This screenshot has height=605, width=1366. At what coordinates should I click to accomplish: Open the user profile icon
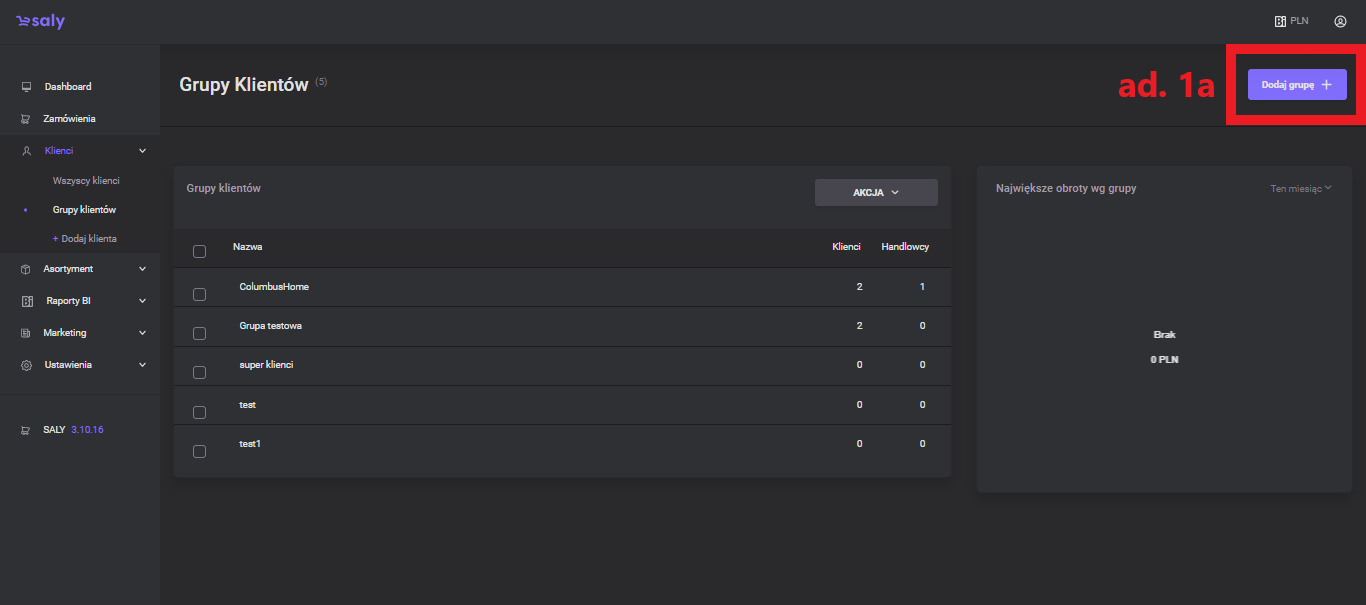[1340, 21]
